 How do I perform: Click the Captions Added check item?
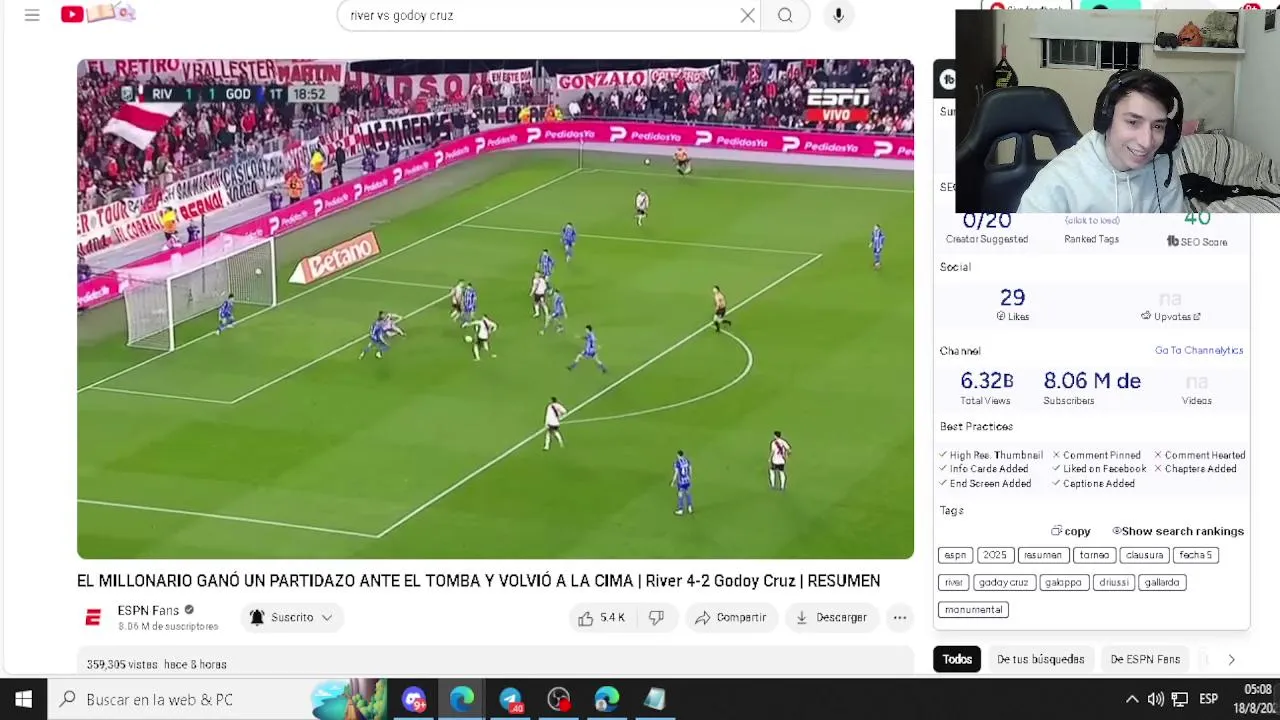click(x=1094, y=484)
